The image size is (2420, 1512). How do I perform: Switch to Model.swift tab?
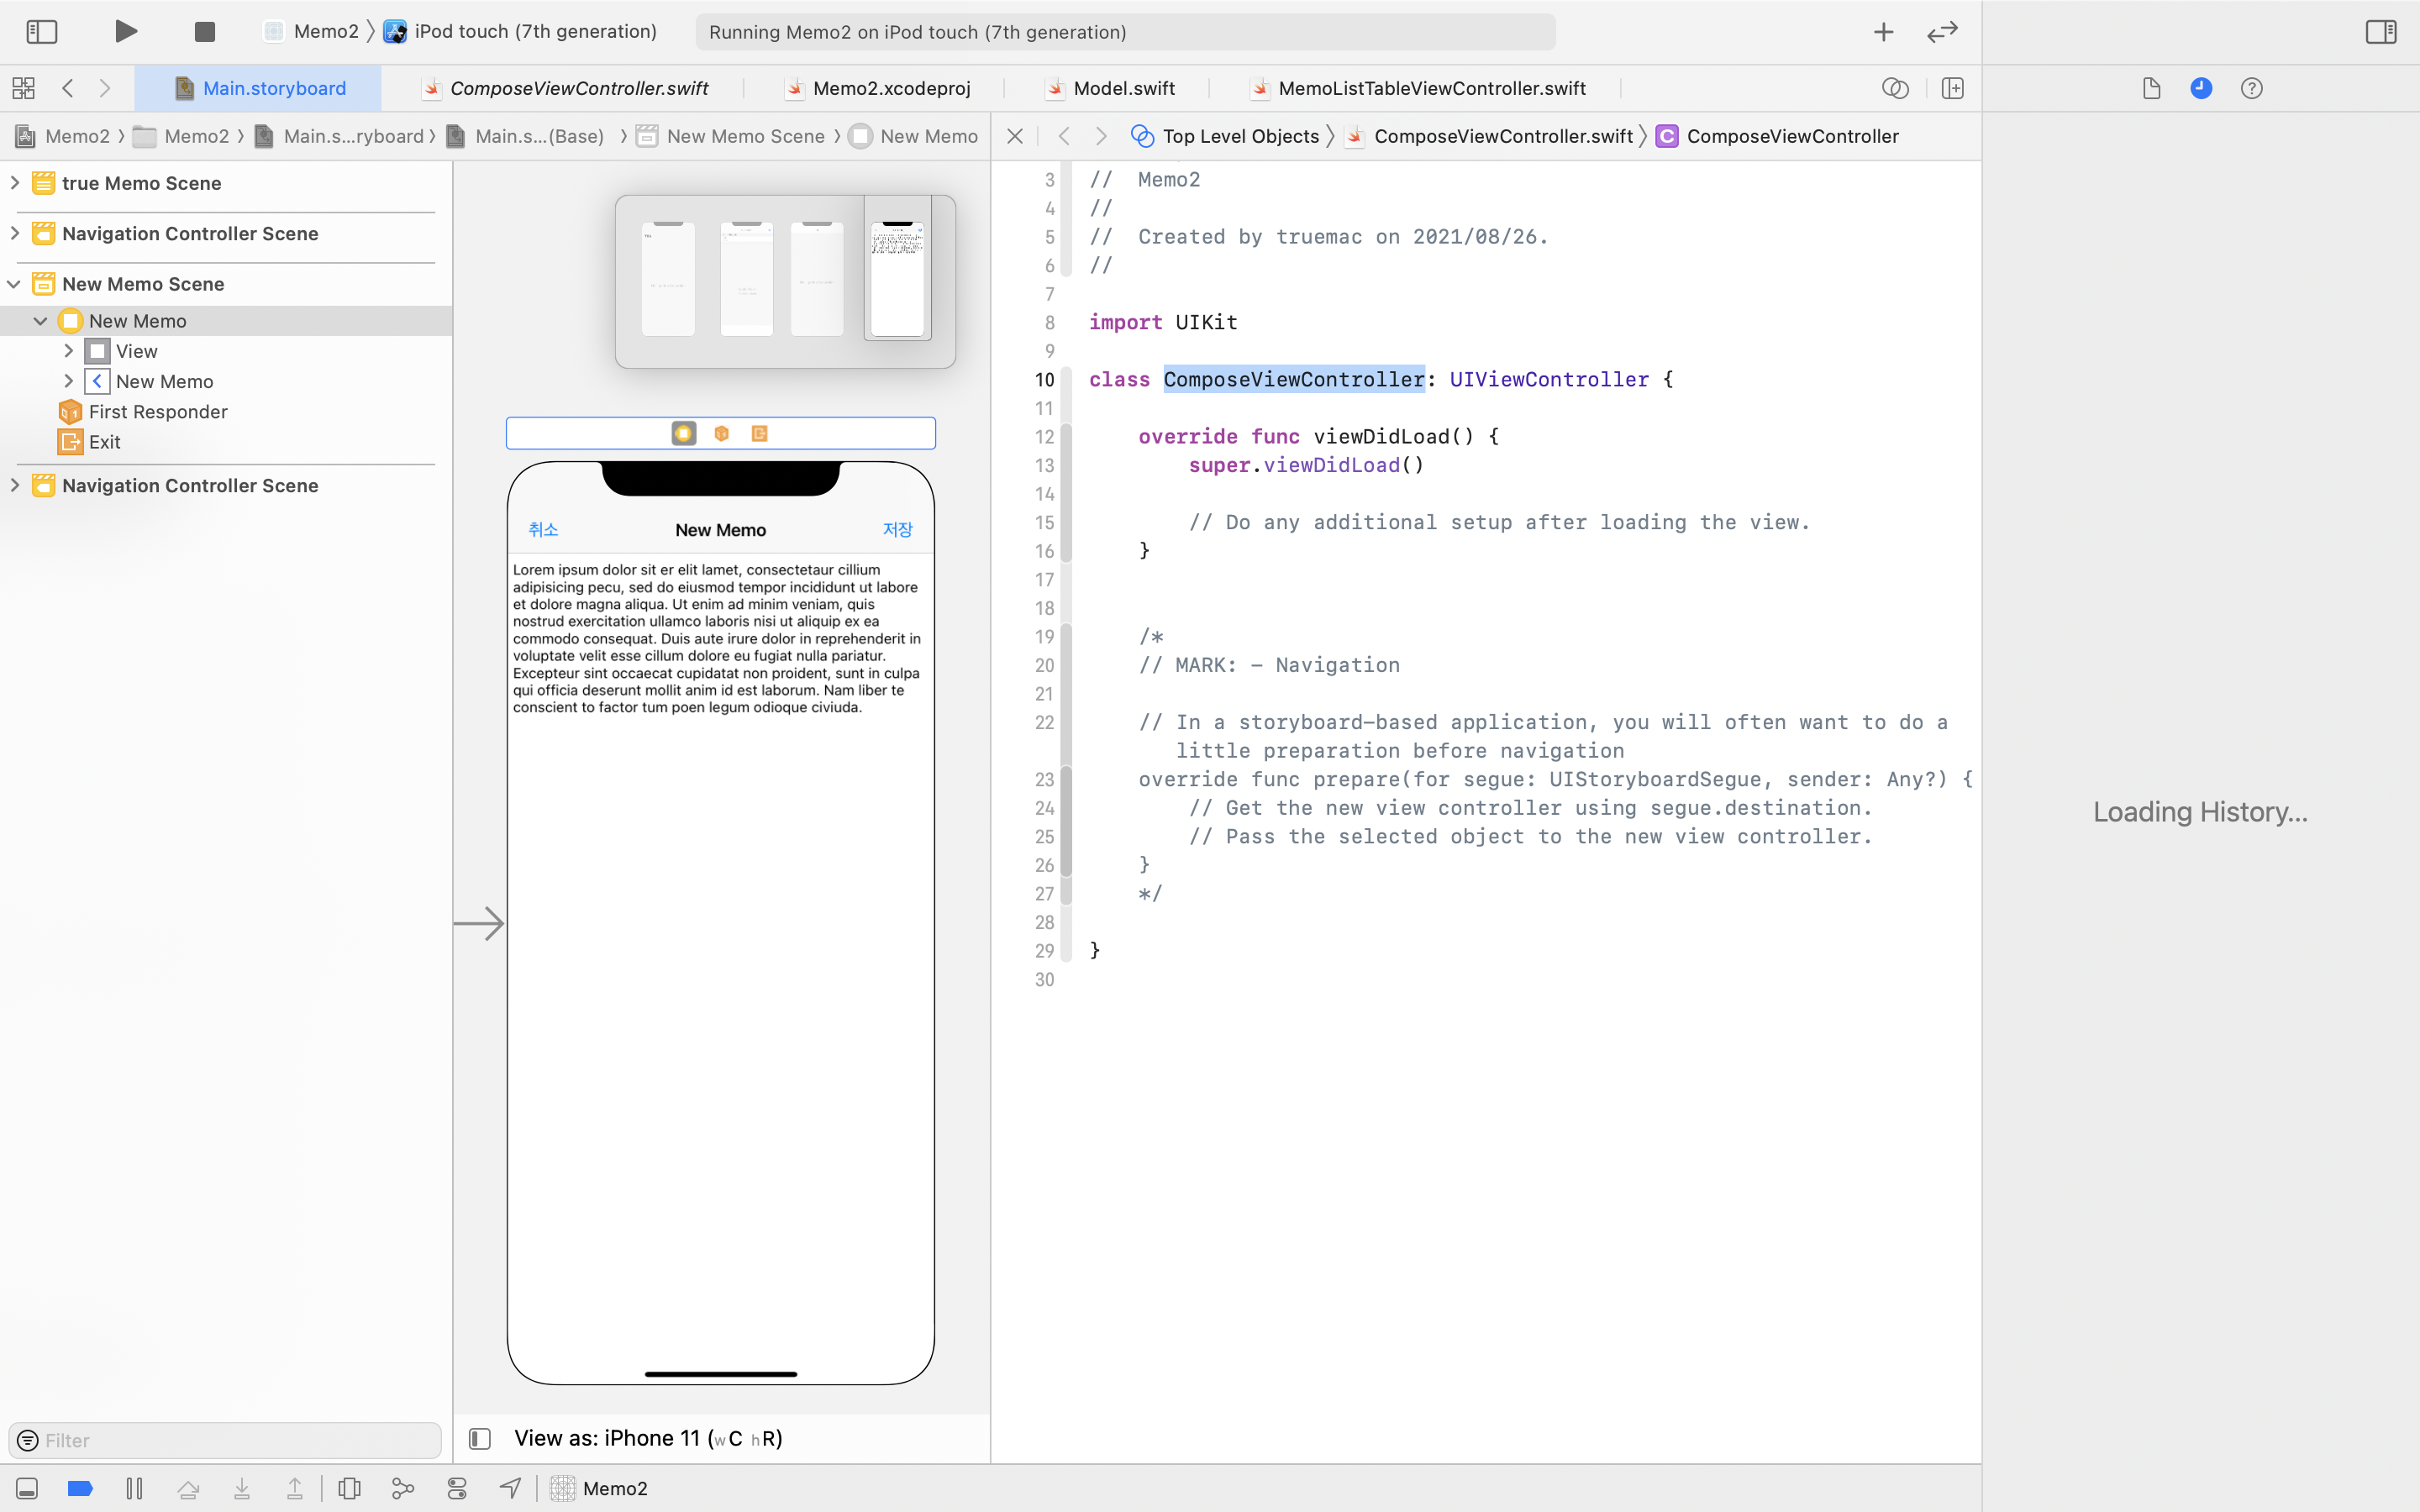coord(1123,88)
